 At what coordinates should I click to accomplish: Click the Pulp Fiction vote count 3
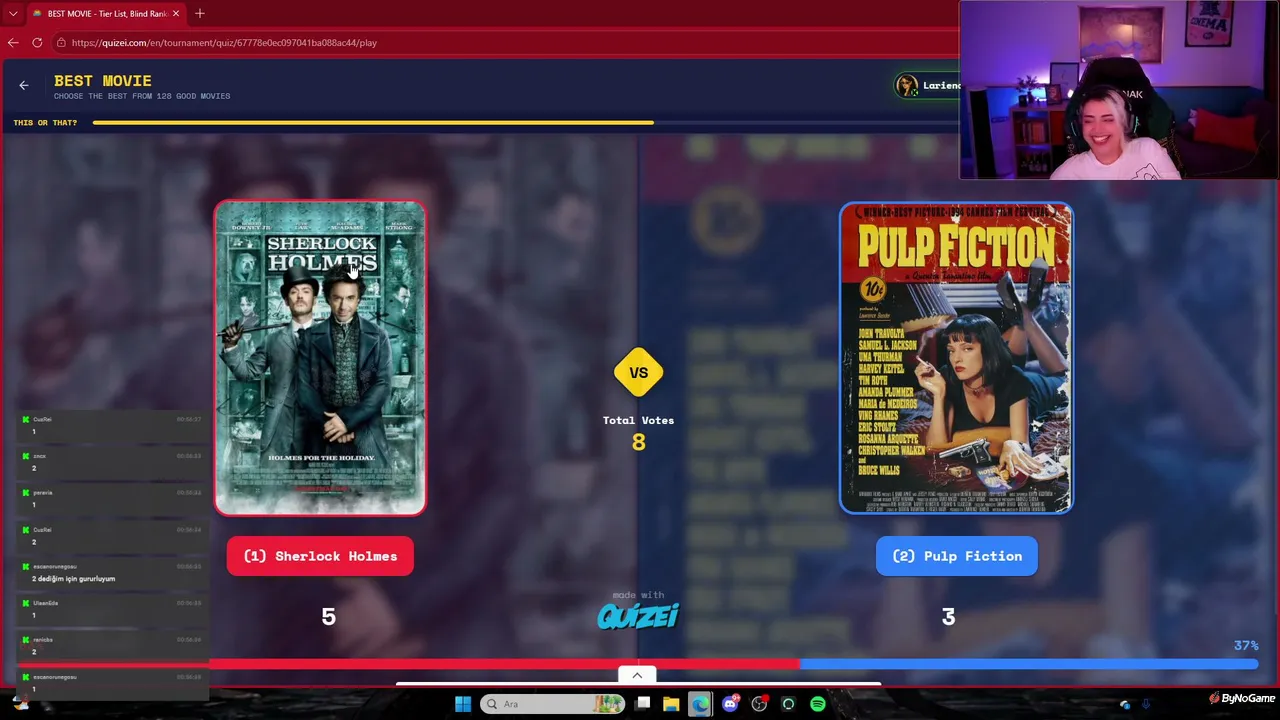pos(948,617)
